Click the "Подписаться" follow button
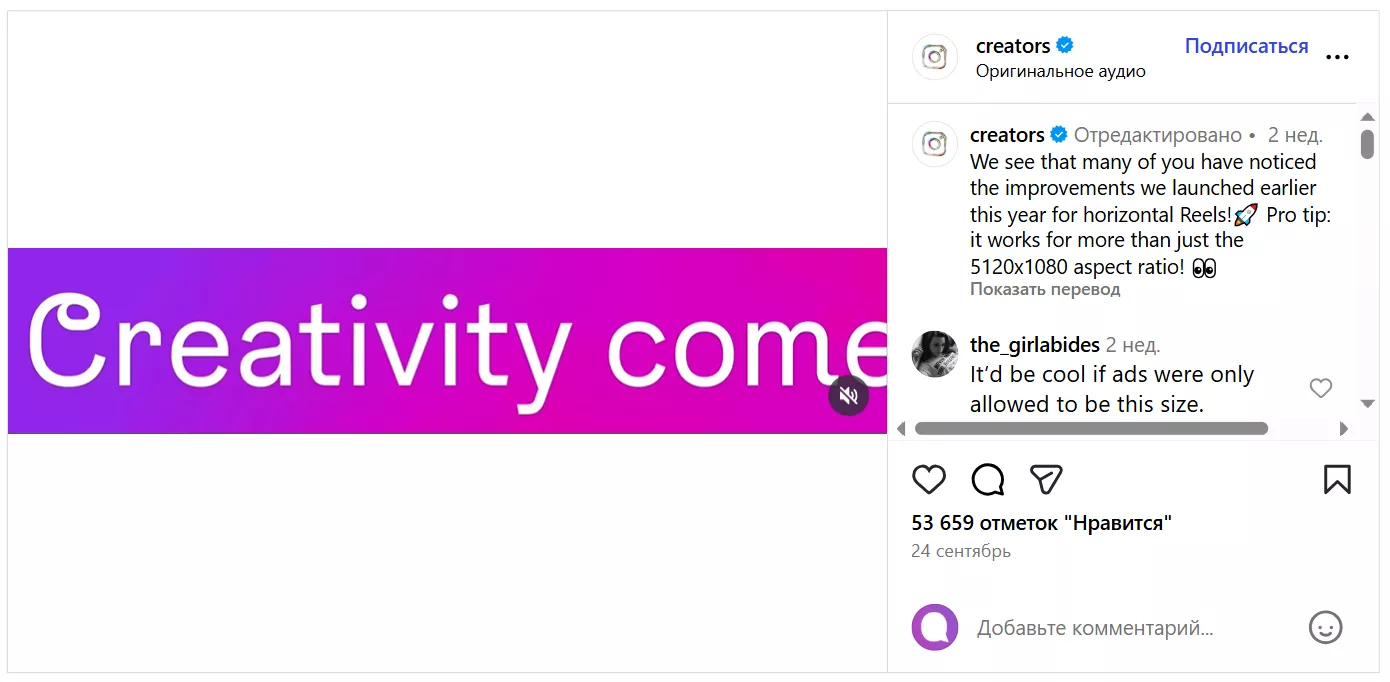Viewport: 1390px width, 682px height. coord(1246,46)
